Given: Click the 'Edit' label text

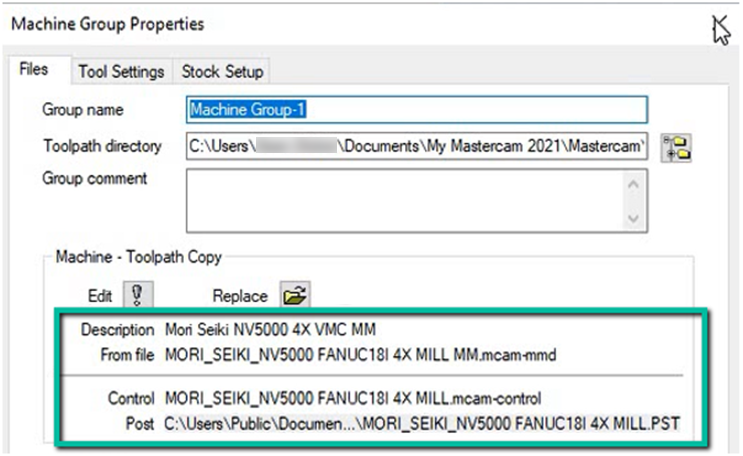Looking at the screenshot, I should pyautogui.click(x=100, y=296).
